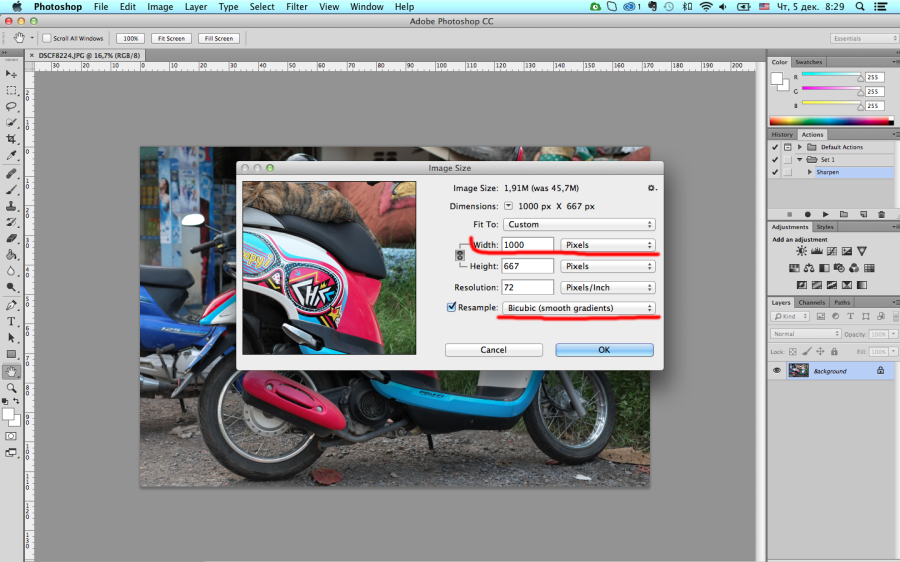Viewport: 900px width, 562px height.
Task: Uncheck the Resample checkbox
Action: pyautogui.click(x=452, y=307)
